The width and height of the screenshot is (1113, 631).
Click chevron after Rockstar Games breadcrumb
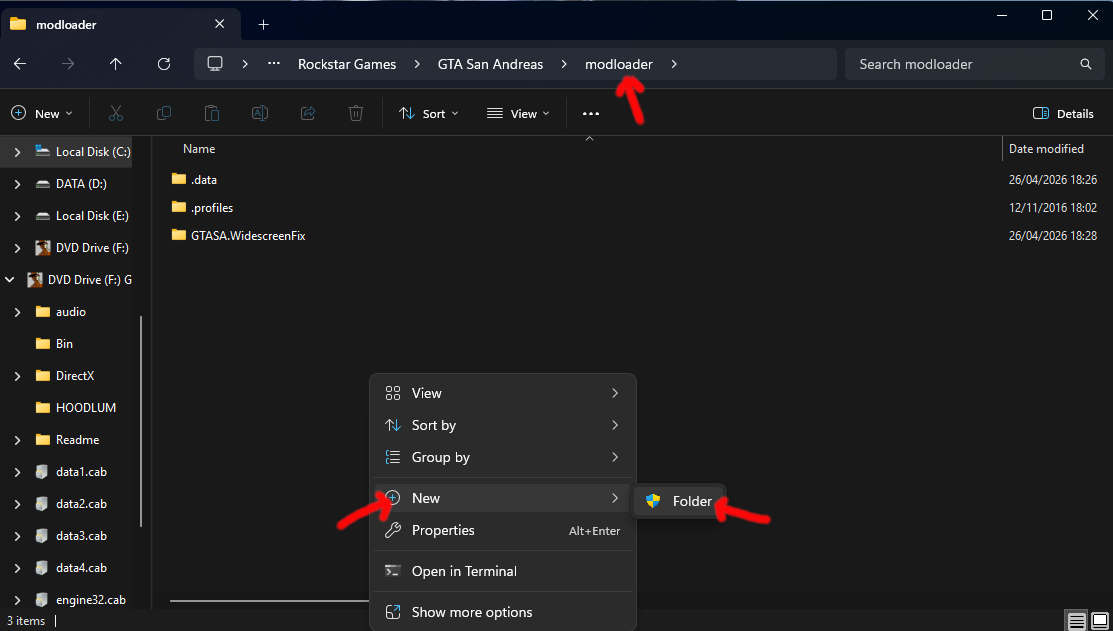click(416, 64)
